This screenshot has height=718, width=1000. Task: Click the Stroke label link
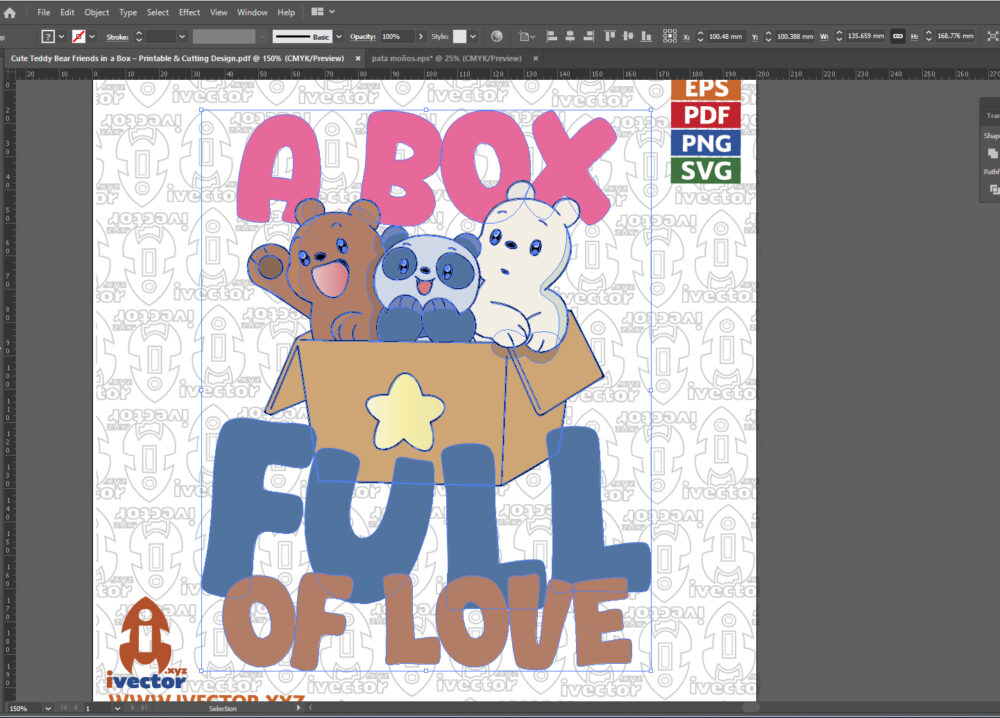pyautogui.click(x=117, y=37)
